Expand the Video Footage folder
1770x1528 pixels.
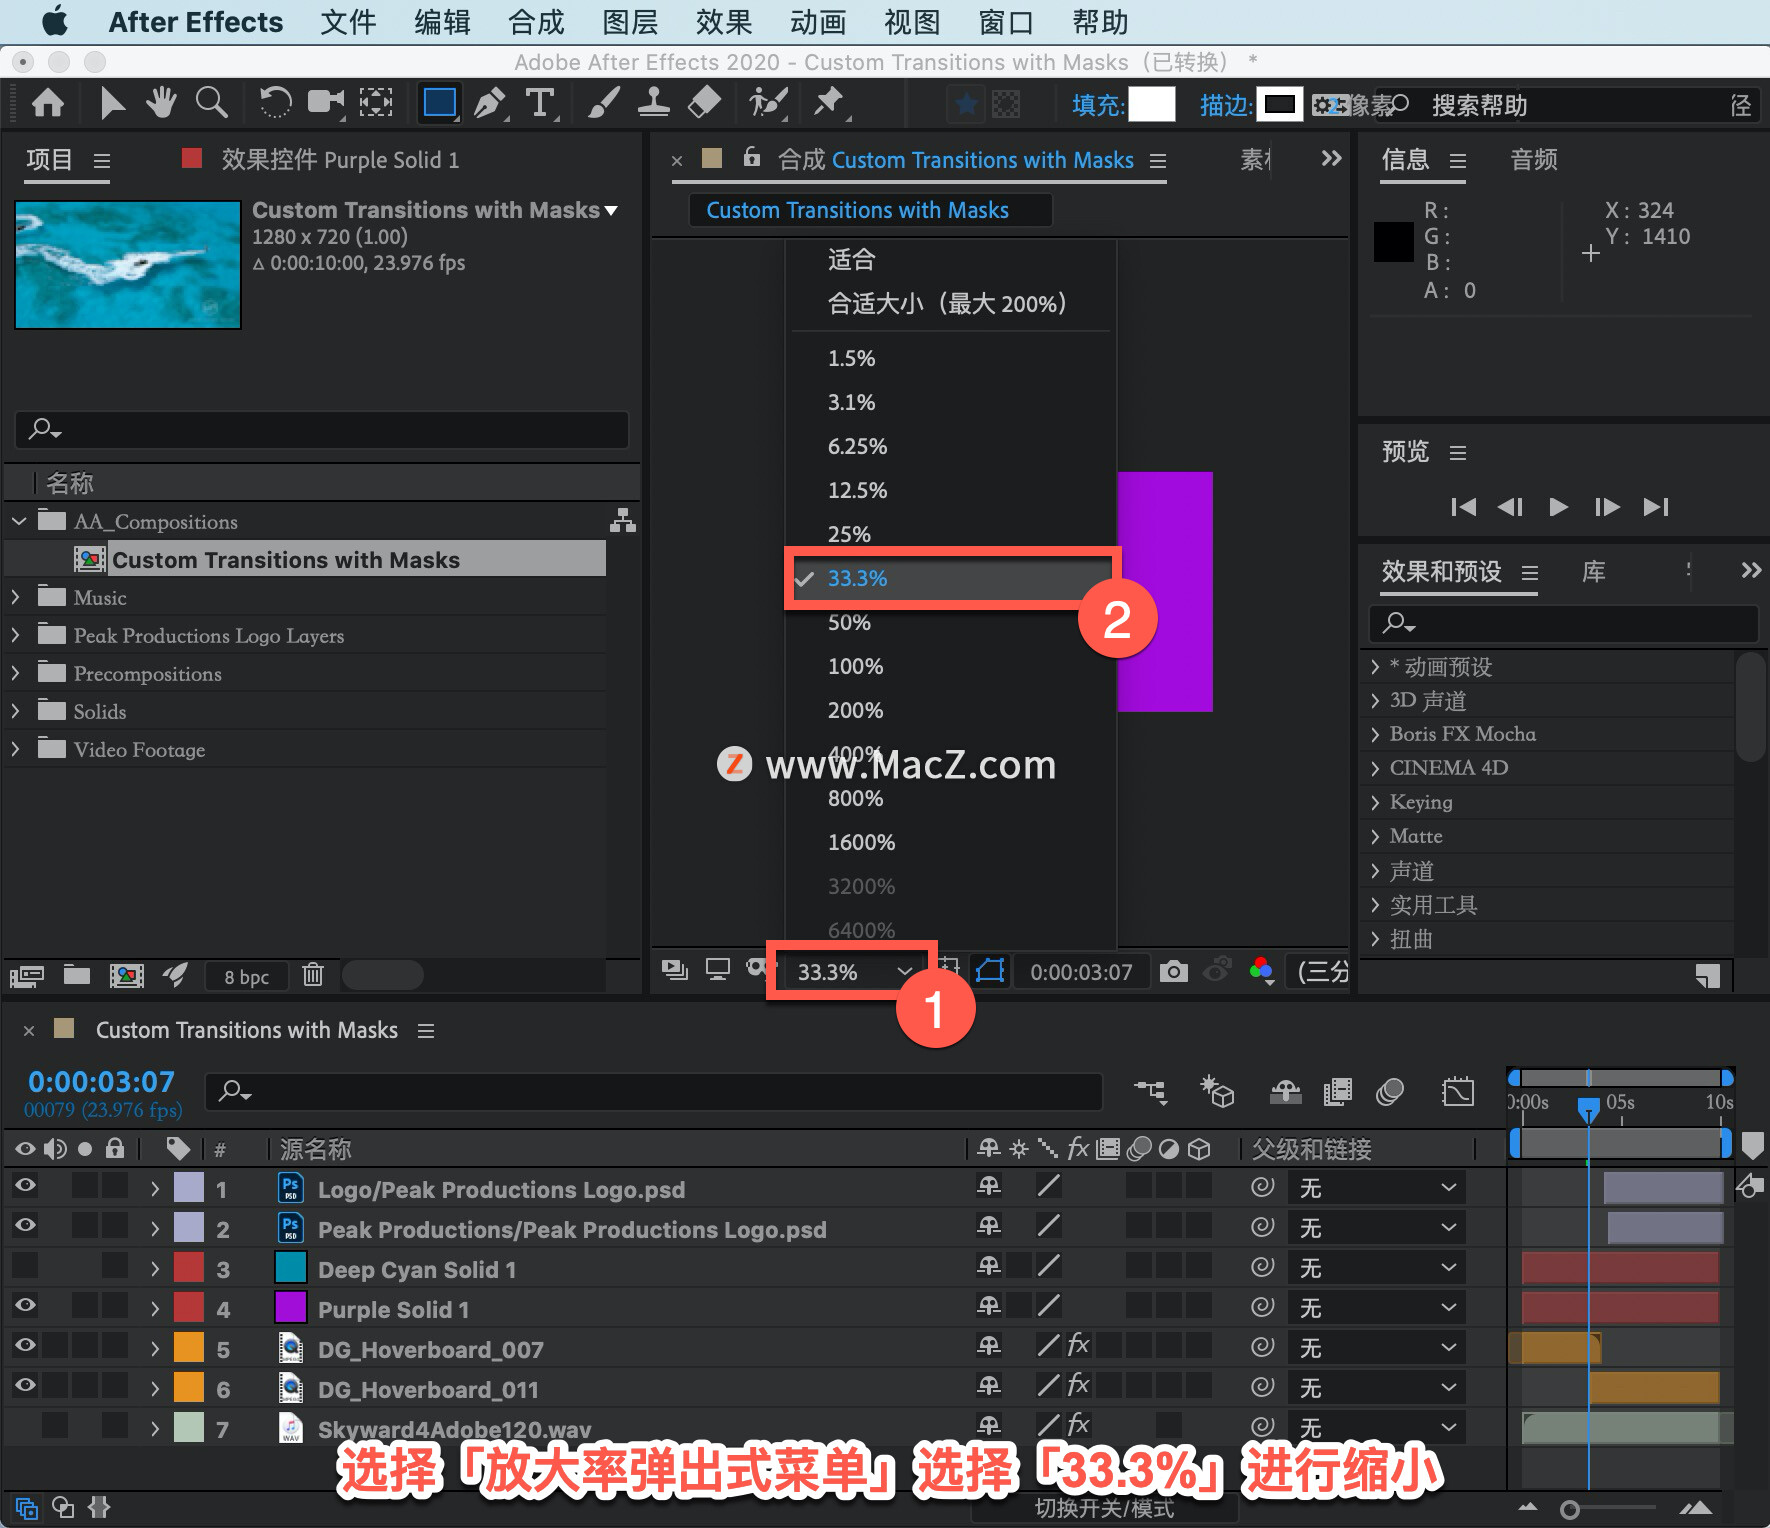(16, 749)
